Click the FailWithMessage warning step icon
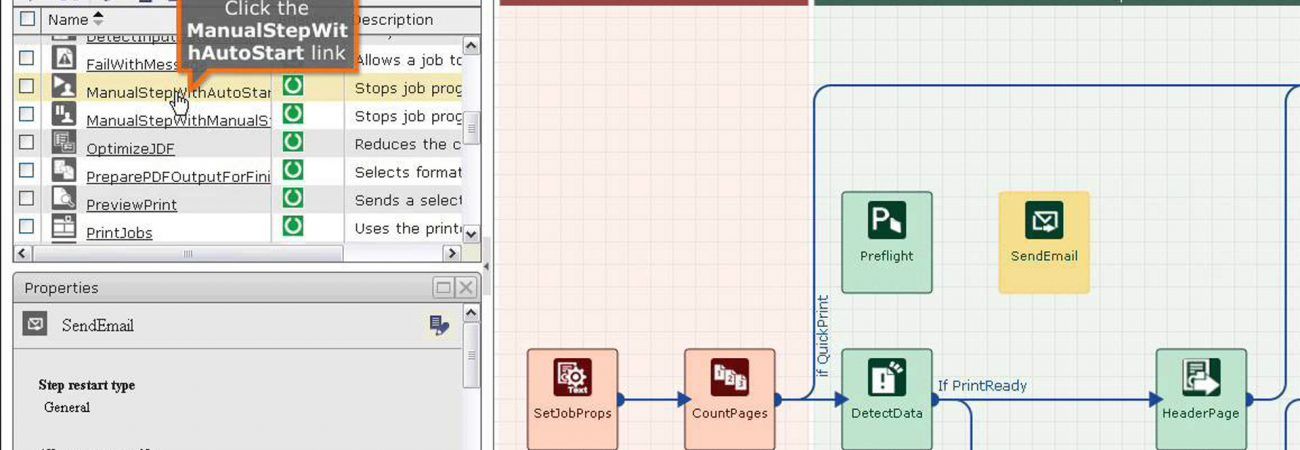The height and width of the screenshot is (450, 1300). pos(64,58)
